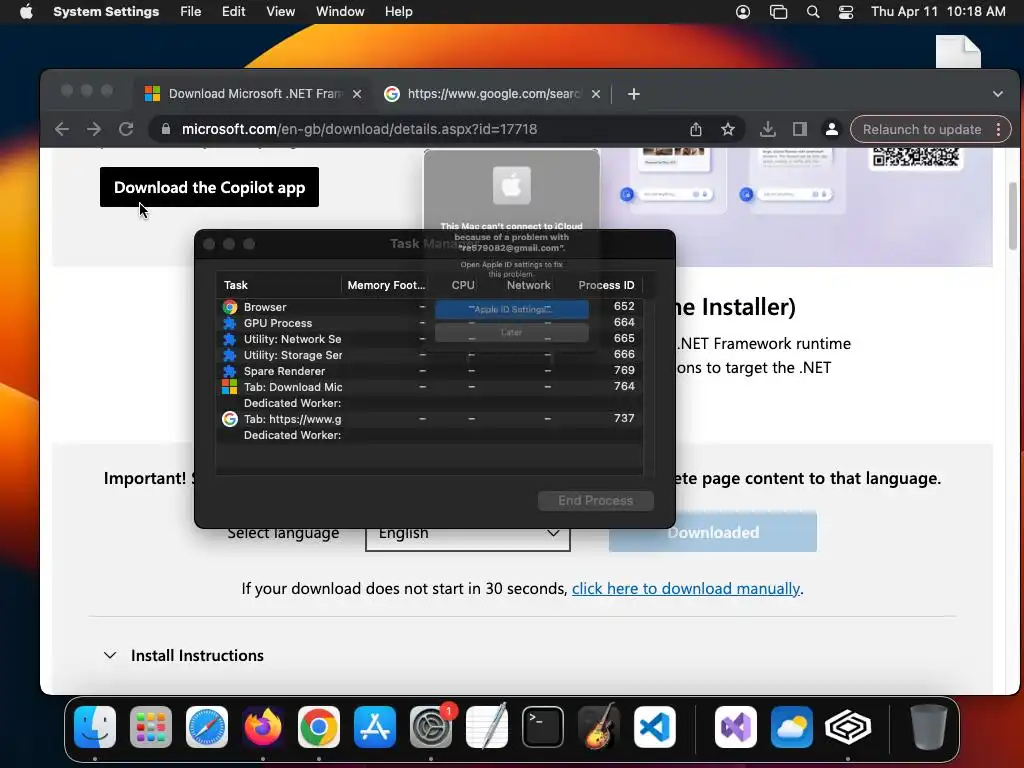The height and width of the screenshot is (768, 1024).
Task: Select the Utility: Storage Service row
Action: click(x=429, y=355)
